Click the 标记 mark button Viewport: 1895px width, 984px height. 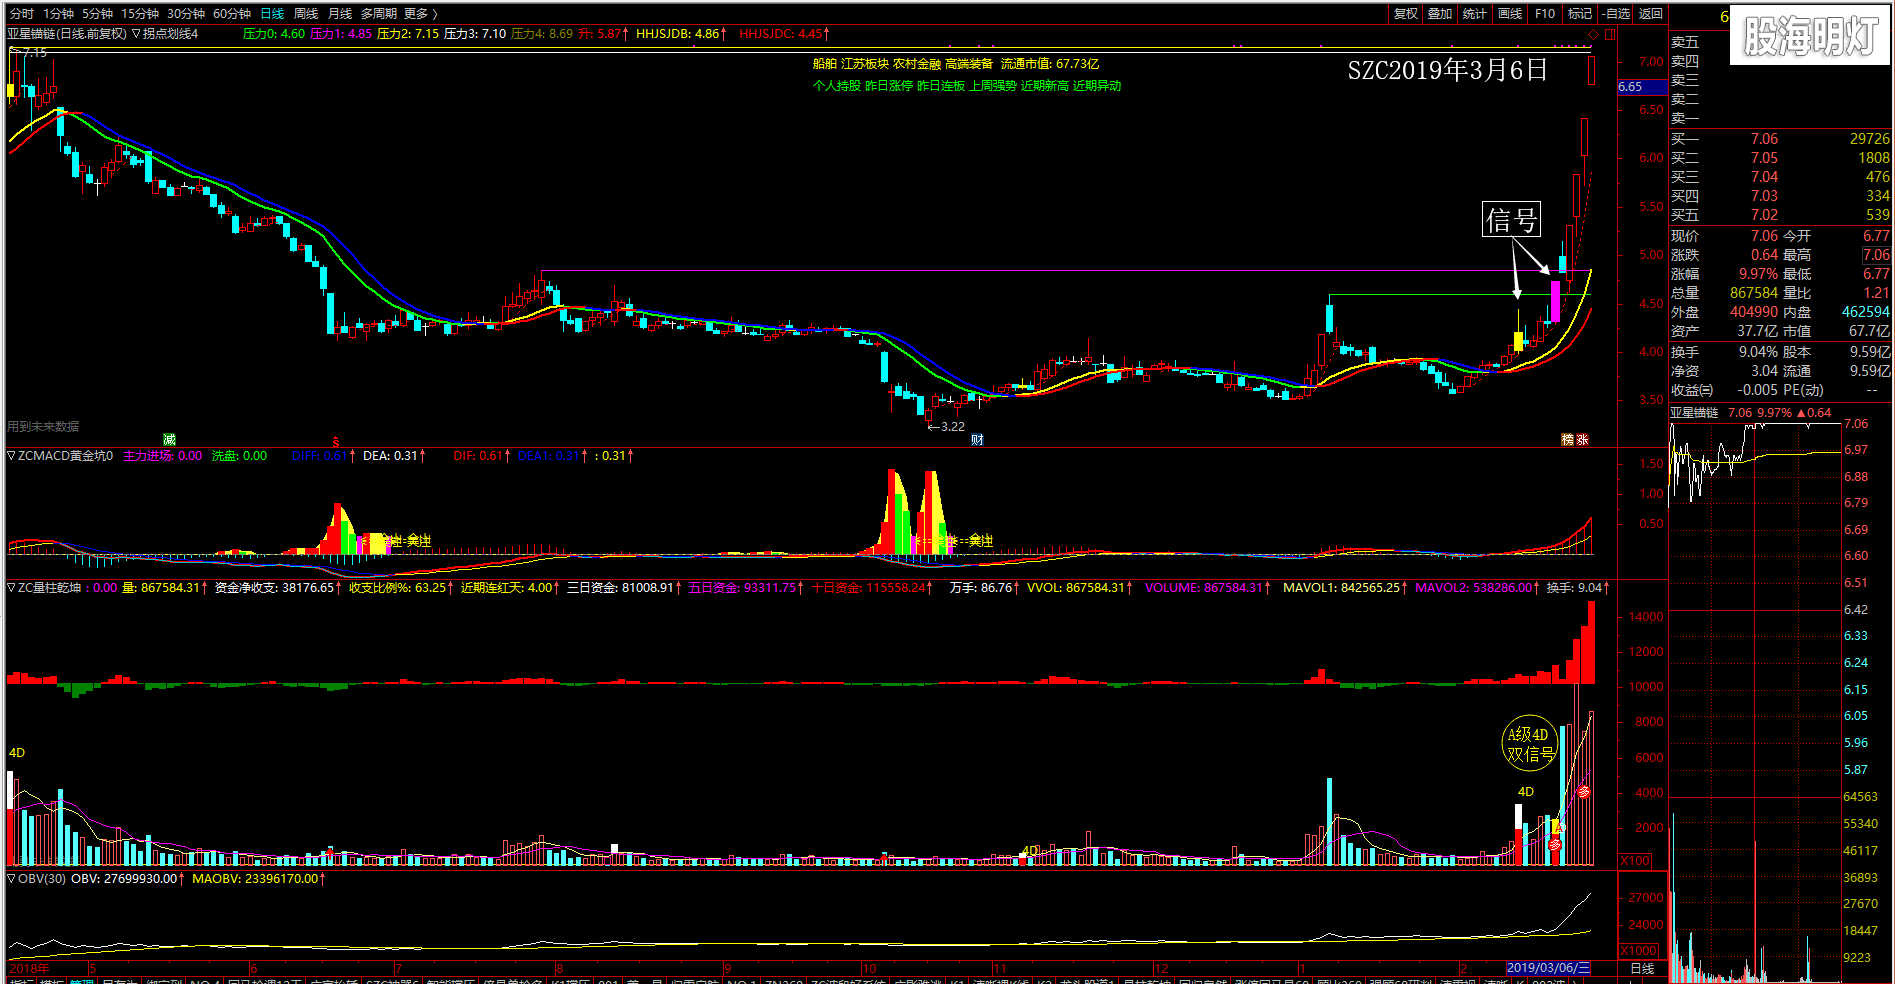1580,13
